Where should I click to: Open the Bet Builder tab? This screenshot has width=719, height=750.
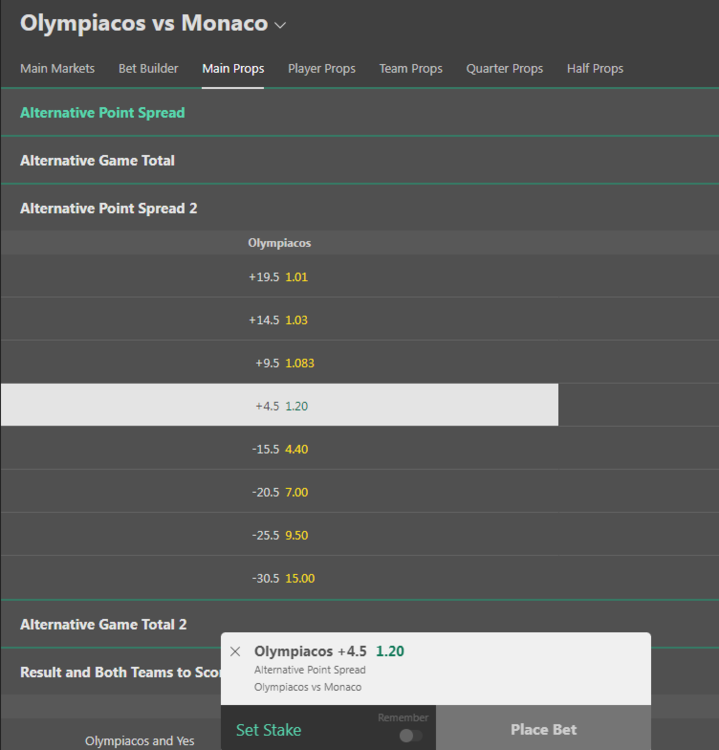148,69
